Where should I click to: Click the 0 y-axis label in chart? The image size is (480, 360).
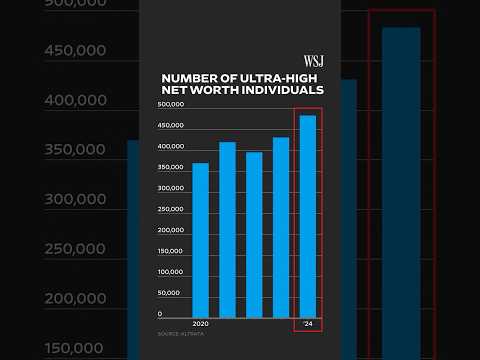tap(160, 314)
